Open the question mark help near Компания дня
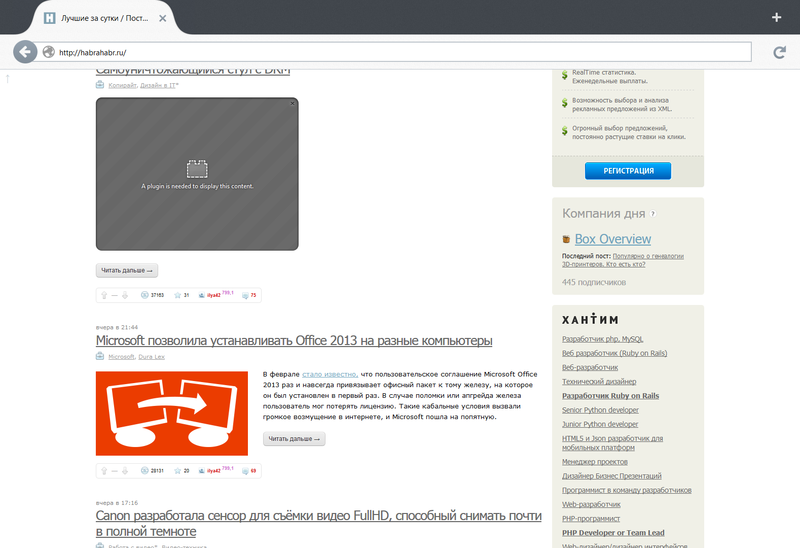Viewport: 800px width, 548px height. click(653, 214)
